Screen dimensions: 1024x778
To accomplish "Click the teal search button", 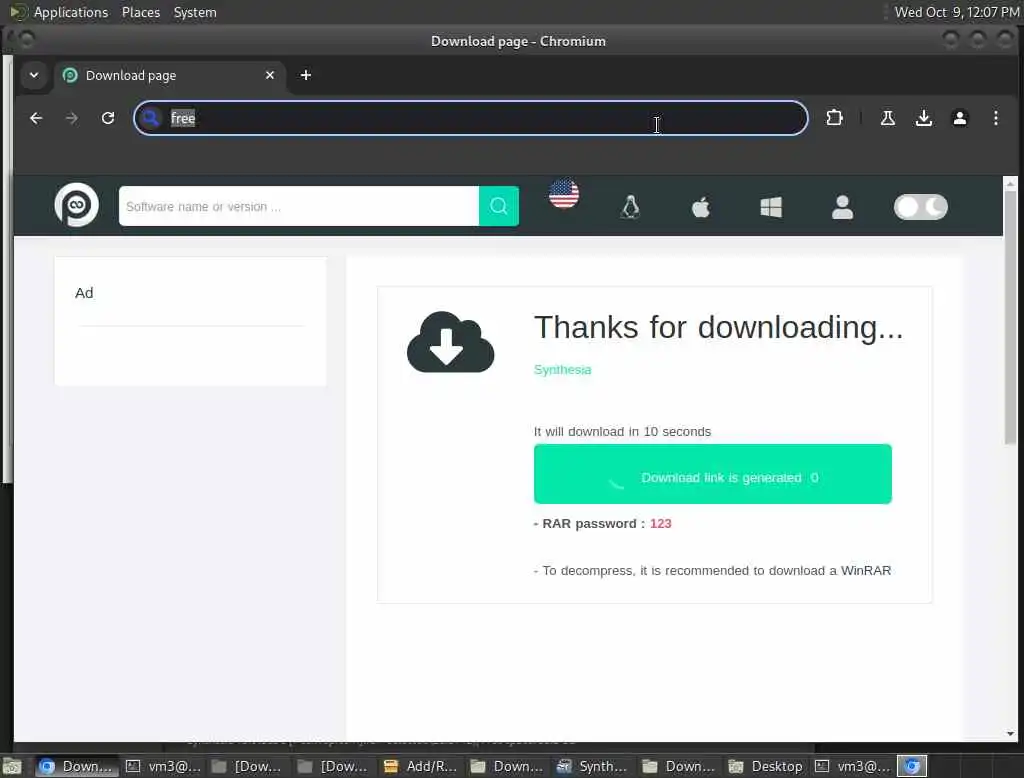I will pos(499,206).
